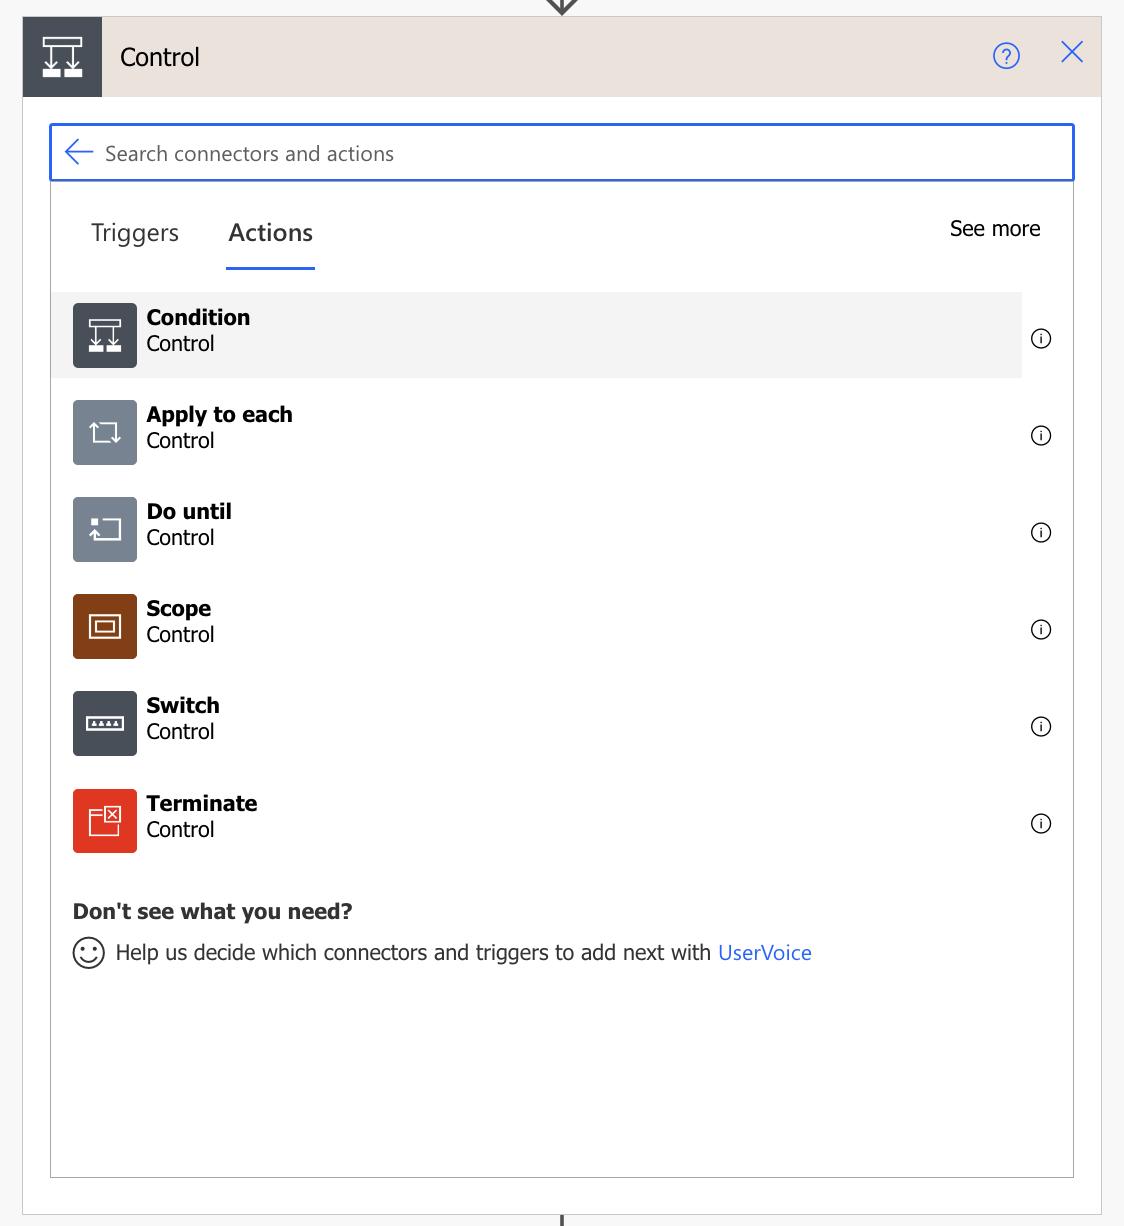This screenshot has width=1124, height=1226.
Task: Focus the Search connectors and actions field
Action: click(x=562, y=153)
